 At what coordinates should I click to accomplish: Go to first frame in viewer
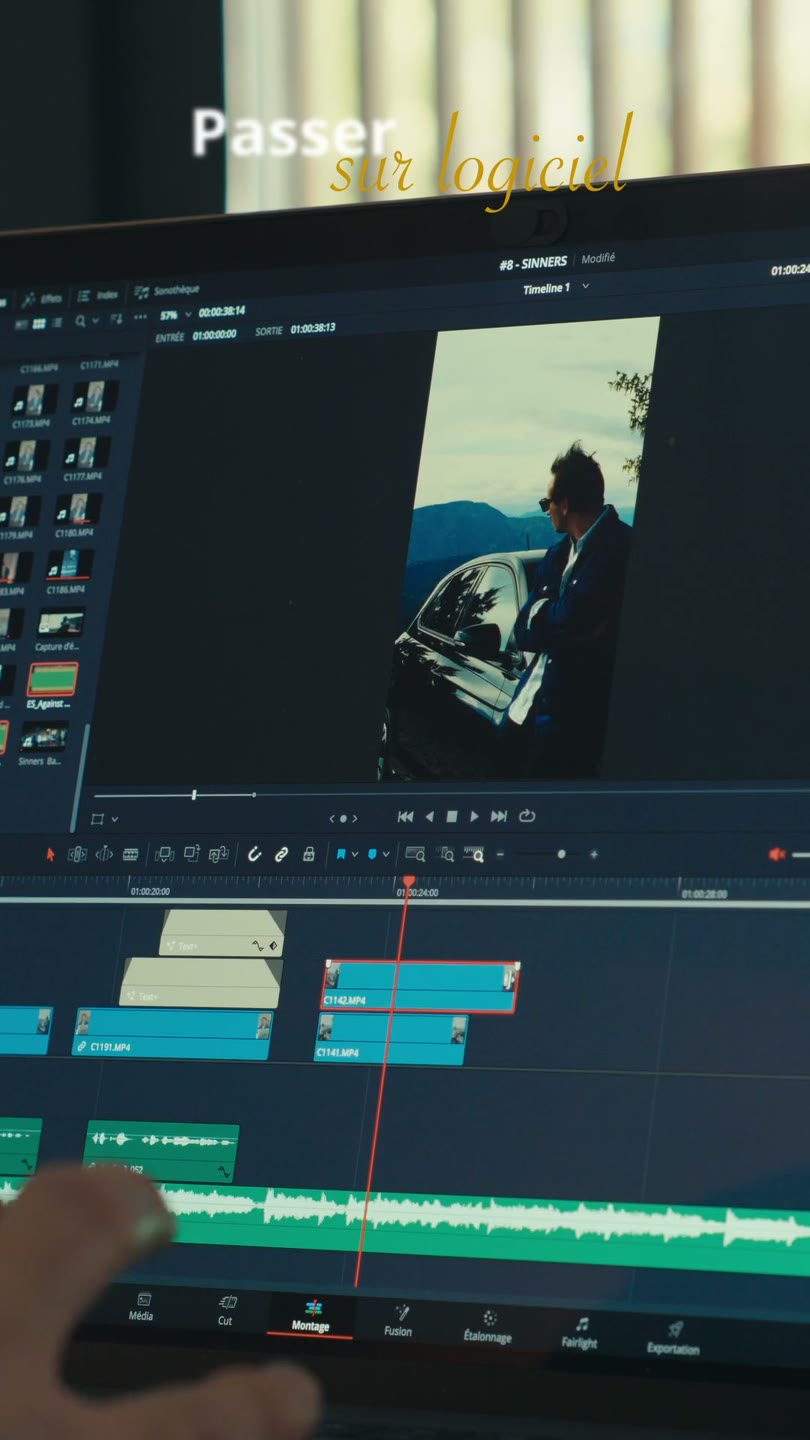coord(405,817)
